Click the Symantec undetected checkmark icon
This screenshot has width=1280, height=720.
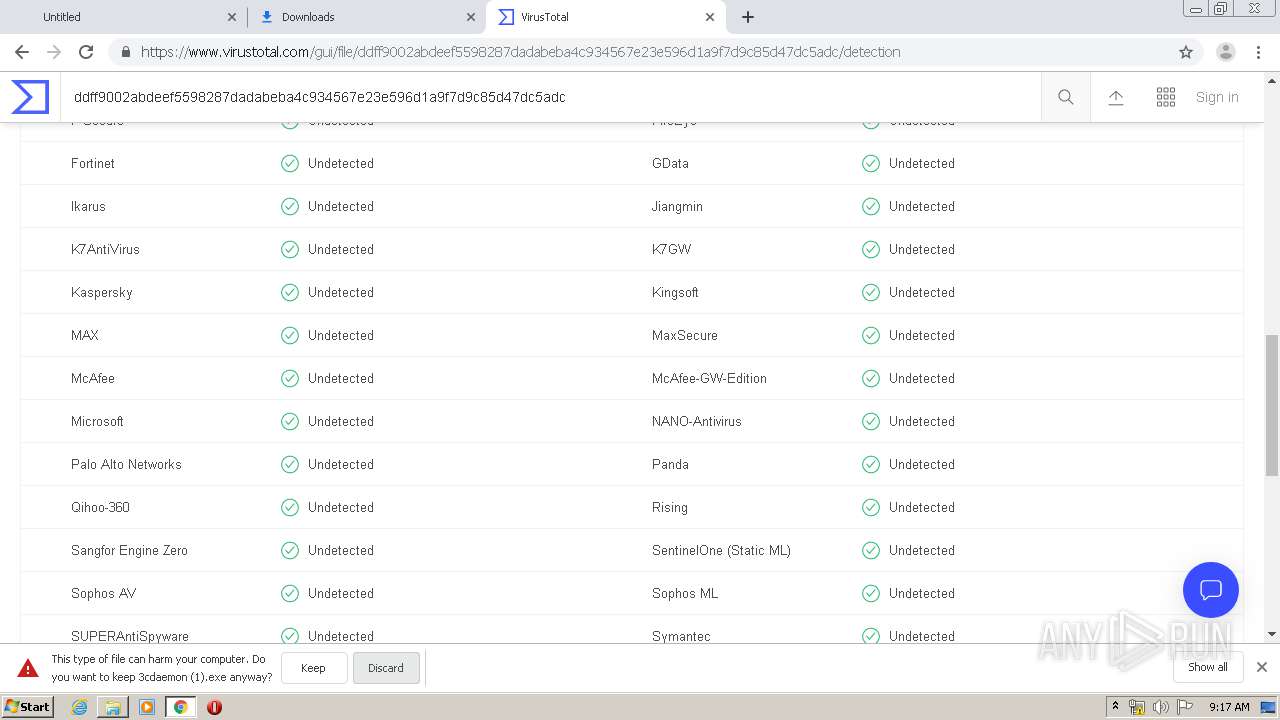tap(871, 636)
